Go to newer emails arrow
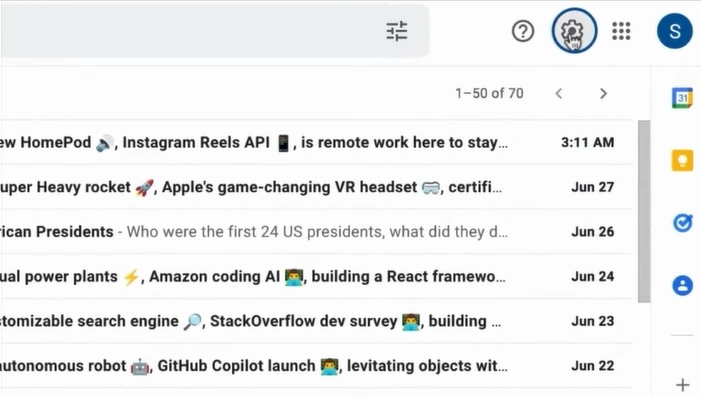 559,93
